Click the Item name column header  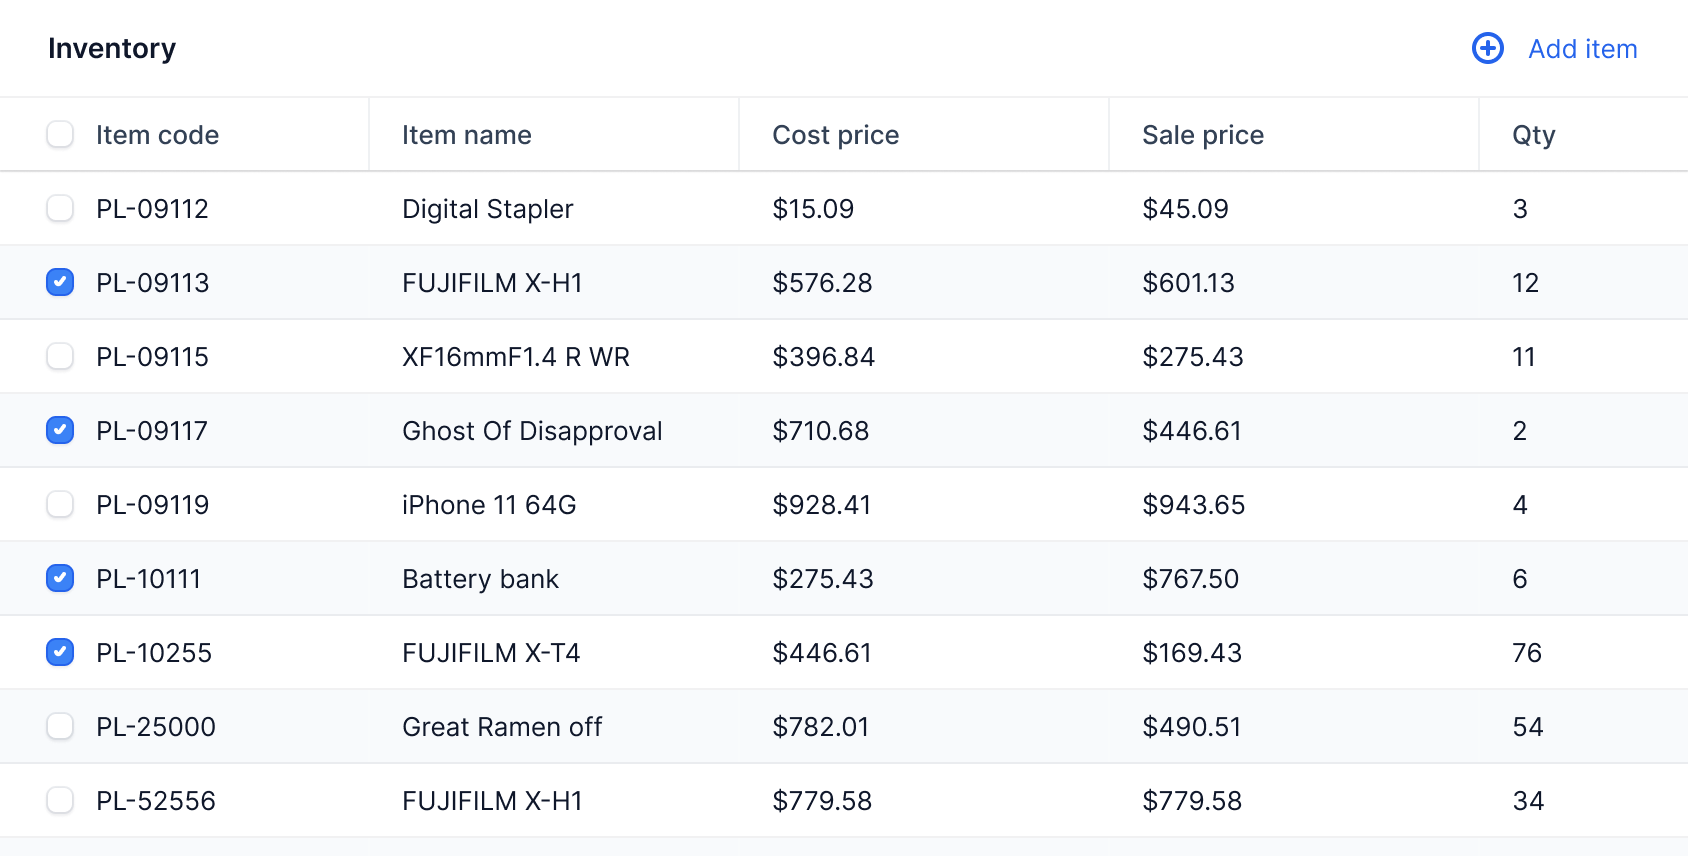(x=466, y=134)
